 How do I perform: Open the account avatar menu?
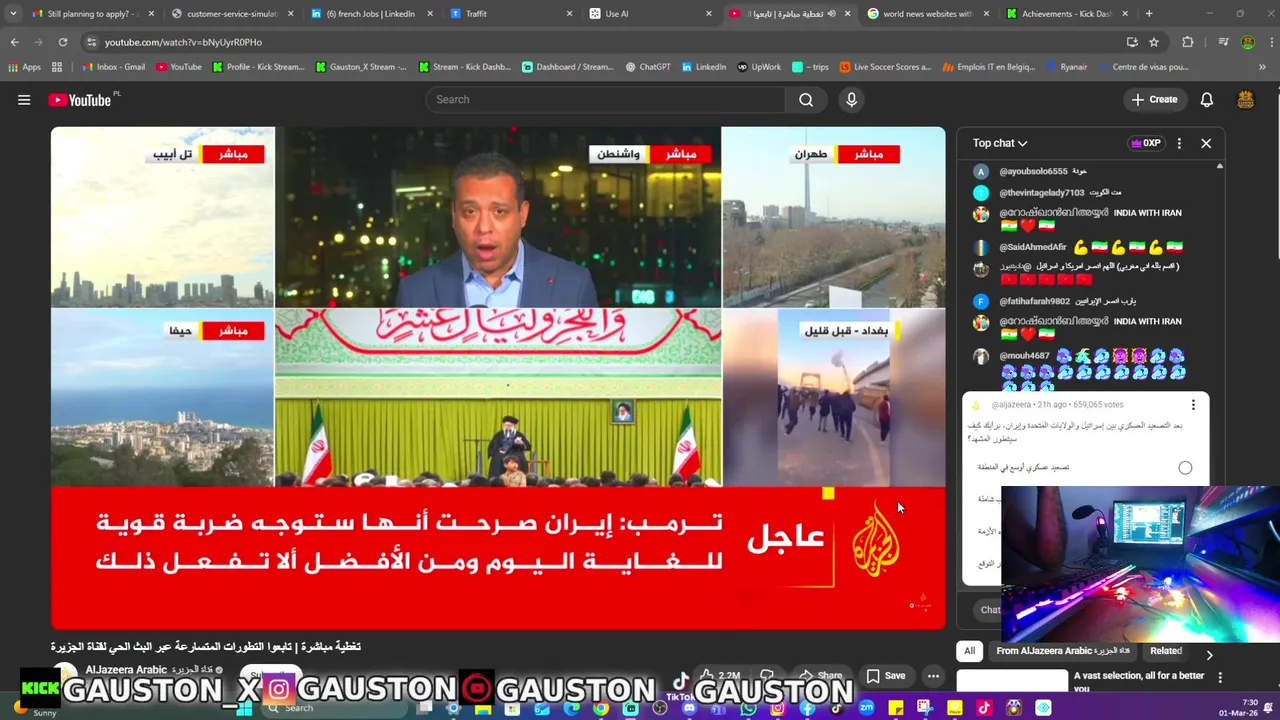click(x=1246, y=100)
